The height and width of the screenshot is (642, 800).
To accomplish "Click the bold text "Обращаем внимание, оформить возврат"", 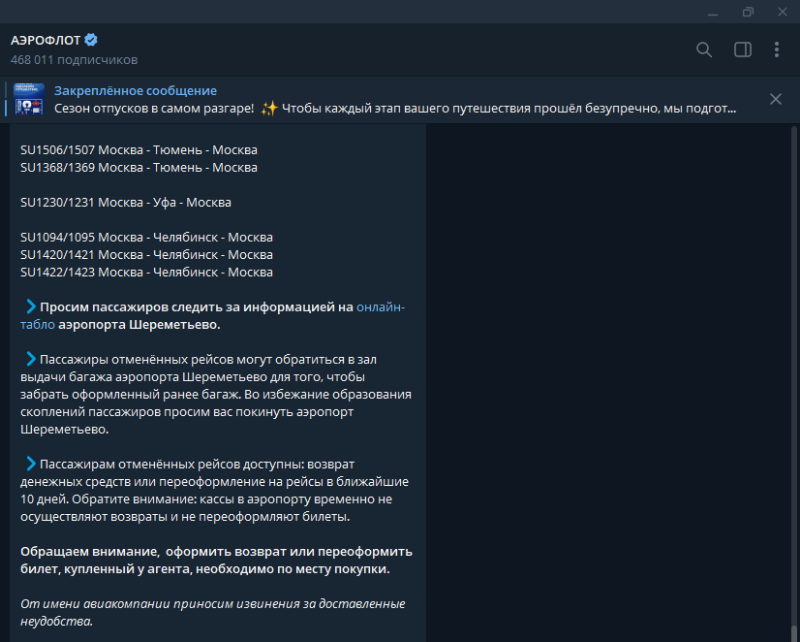I will pos(154,552).
